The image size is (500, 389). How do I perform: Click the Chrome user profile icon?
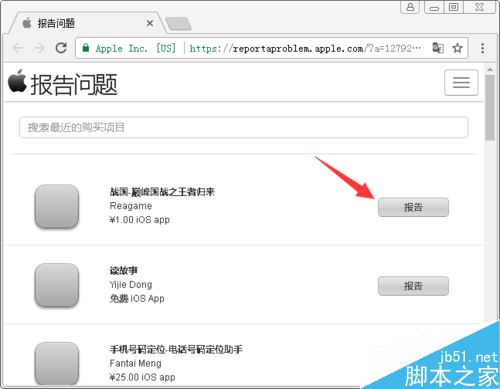(410, 7)
